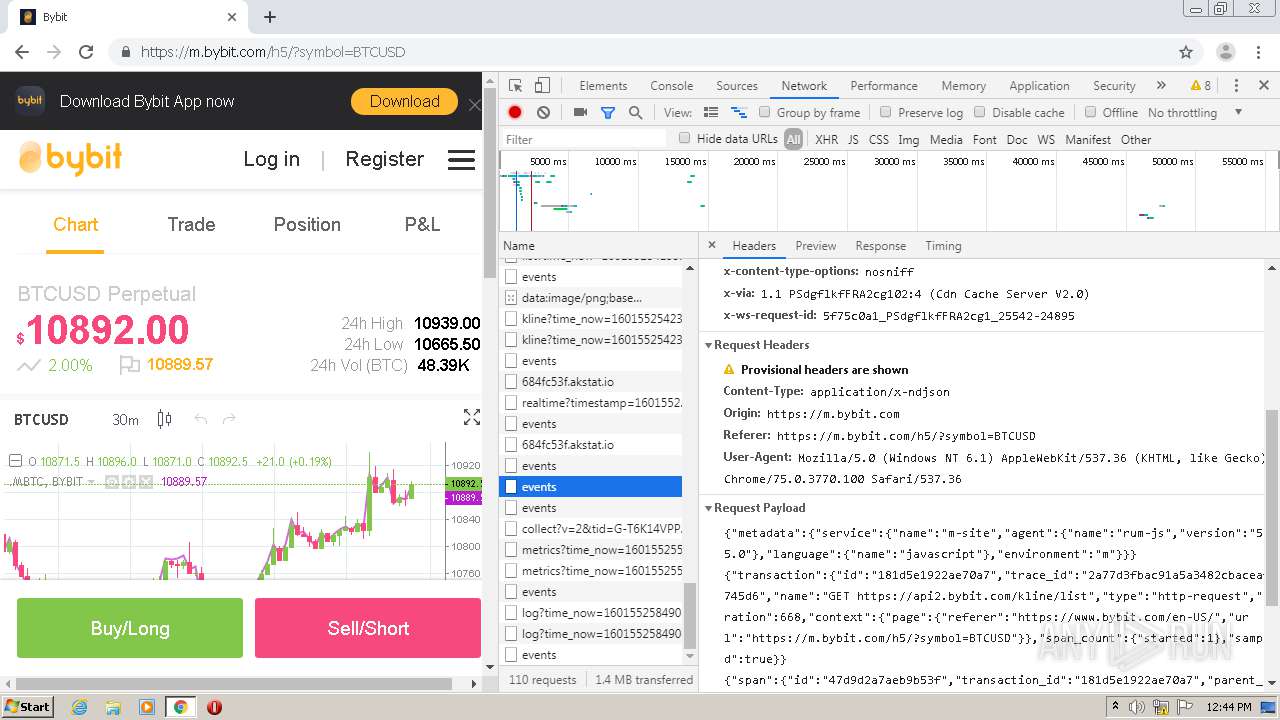
Task: Open the P&L tab
Action: 422,224
